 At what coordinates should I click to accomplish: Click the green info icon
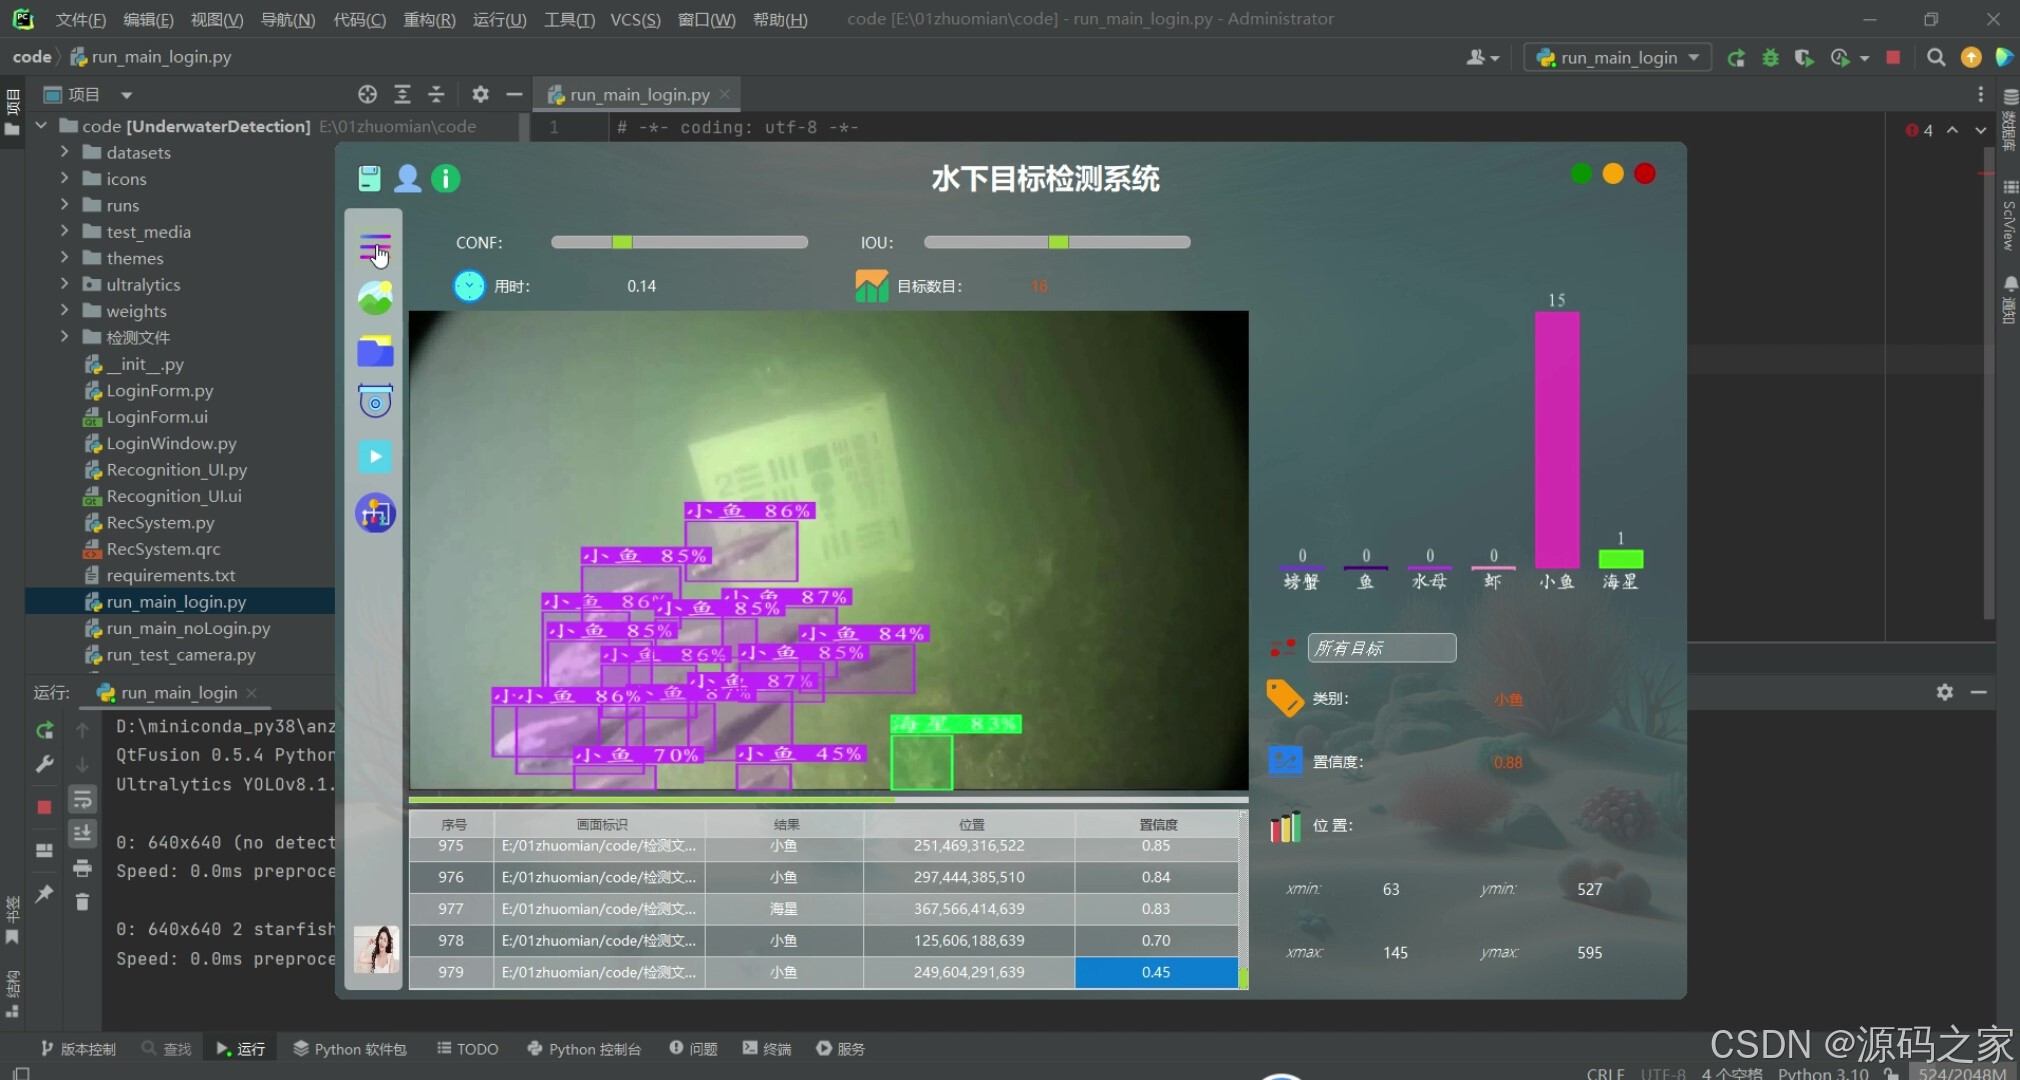pos(445,178)
